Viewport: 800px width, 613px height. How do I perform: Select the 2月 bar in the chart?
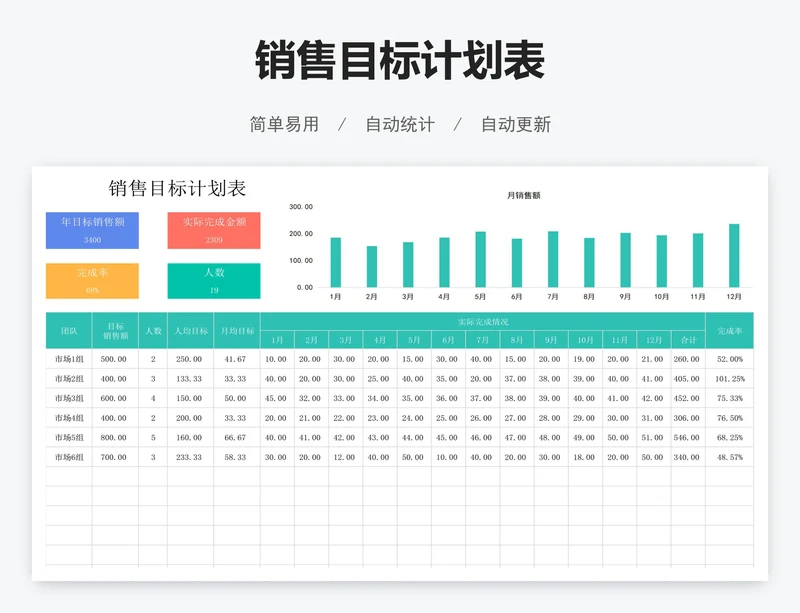pyautogui.click(x=372, y=267)
